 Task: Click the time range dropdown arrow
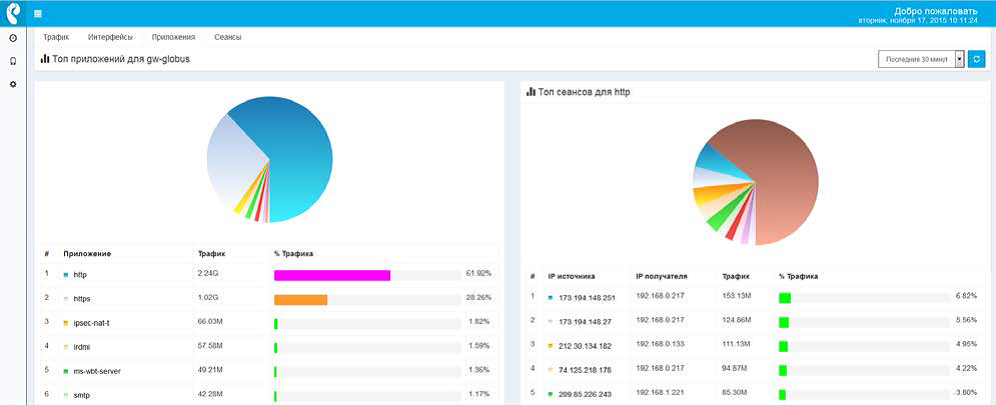click(x=959, y=59)
